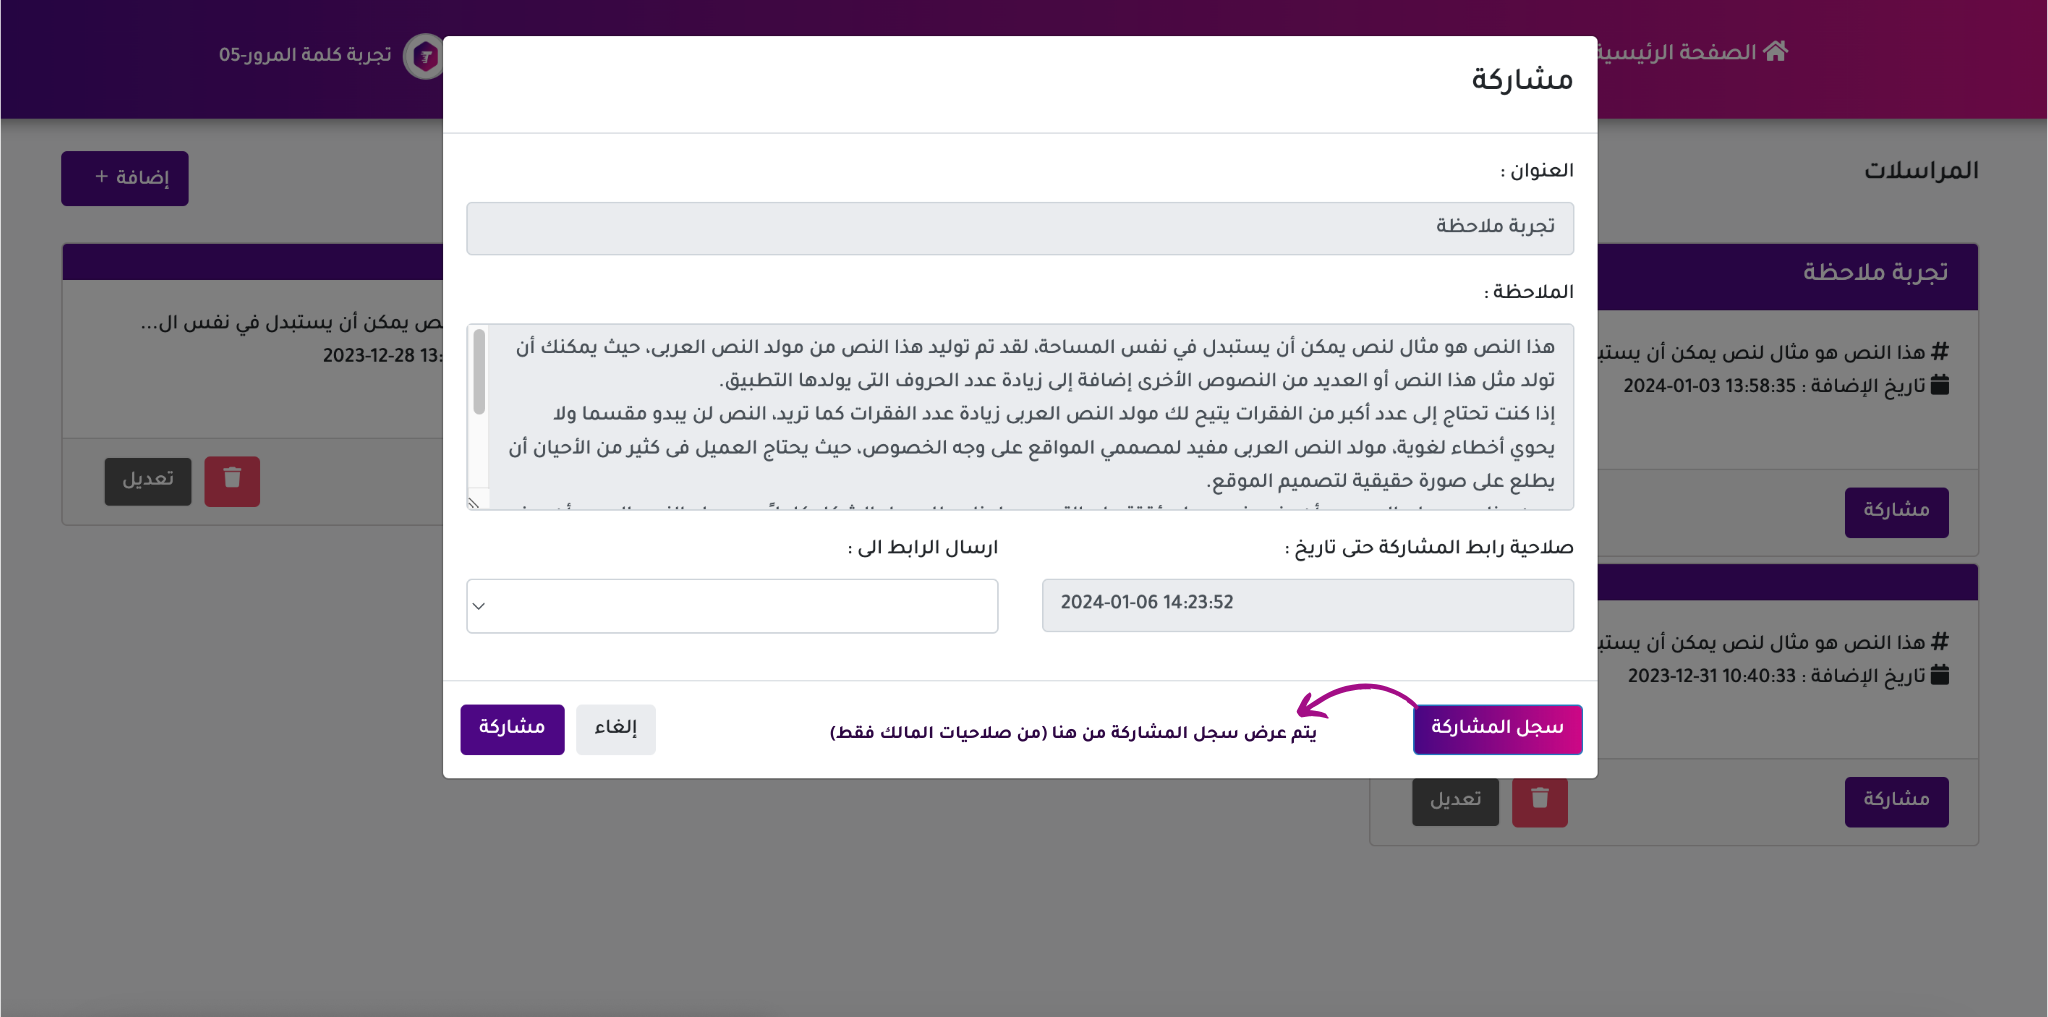
Task: Click the hash icon on the second note card
Action: click(1940, 642)
